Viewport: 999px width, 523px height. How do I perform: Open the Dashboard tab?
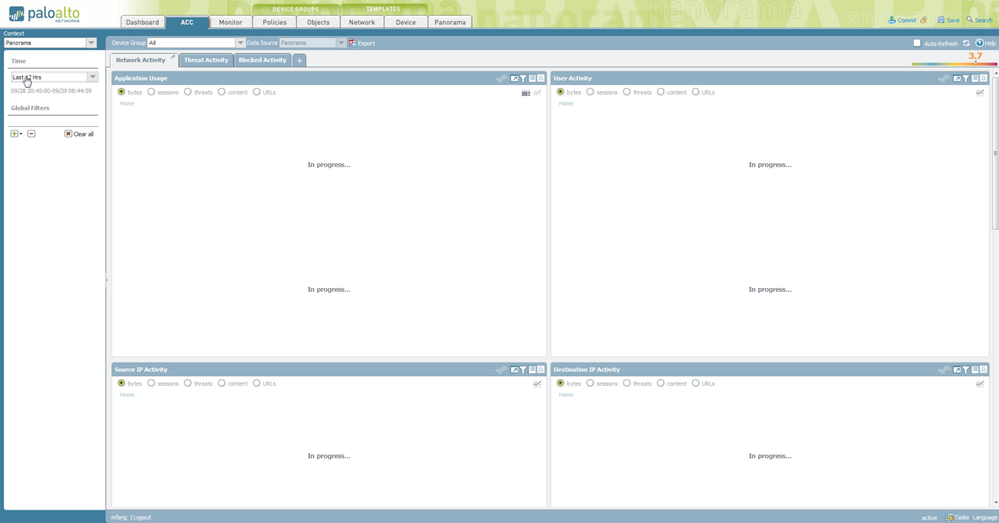tap(142, 22)
